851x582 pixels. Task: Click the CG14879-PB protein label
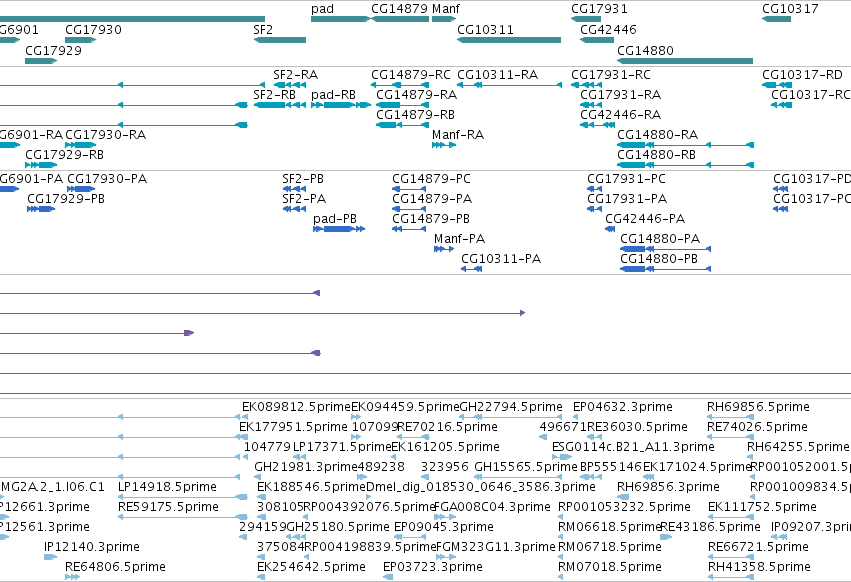(431, 219)
